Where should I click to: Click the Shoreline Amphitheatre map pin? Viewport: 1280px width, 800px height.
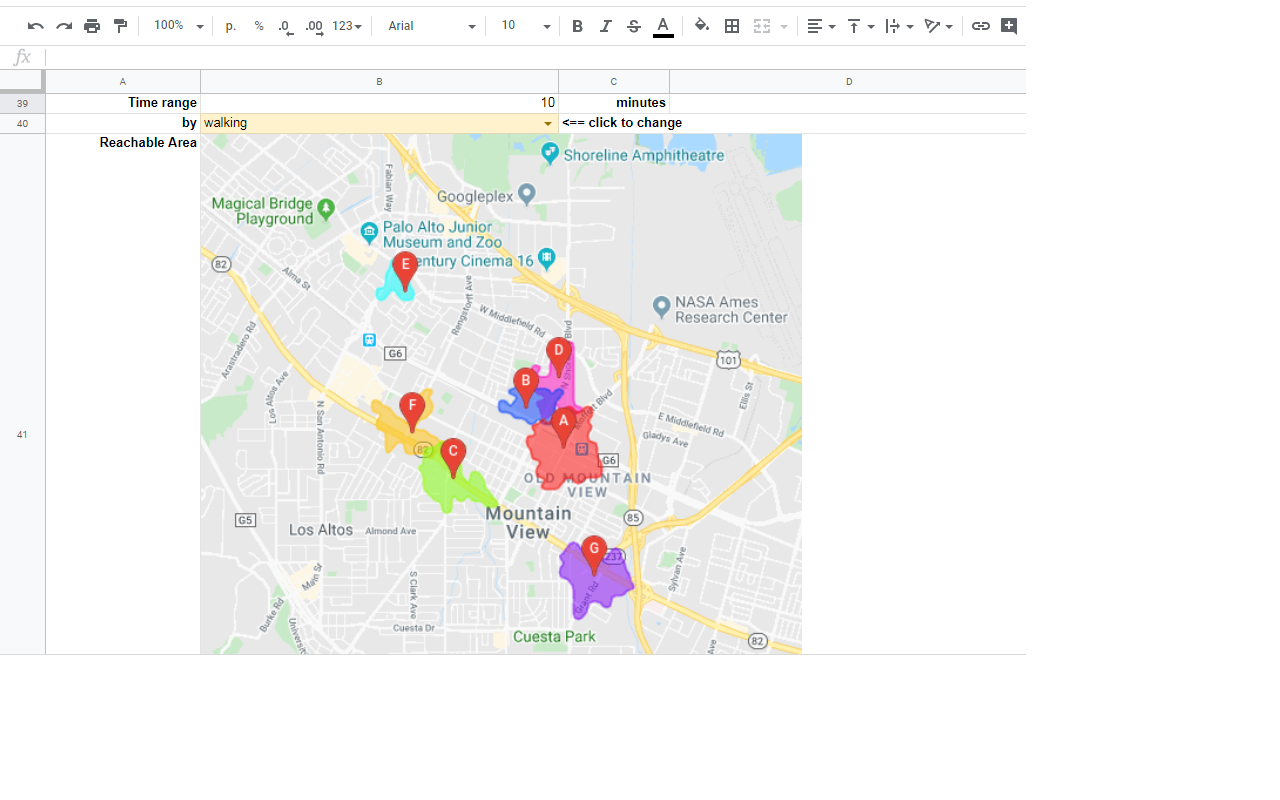549,153
